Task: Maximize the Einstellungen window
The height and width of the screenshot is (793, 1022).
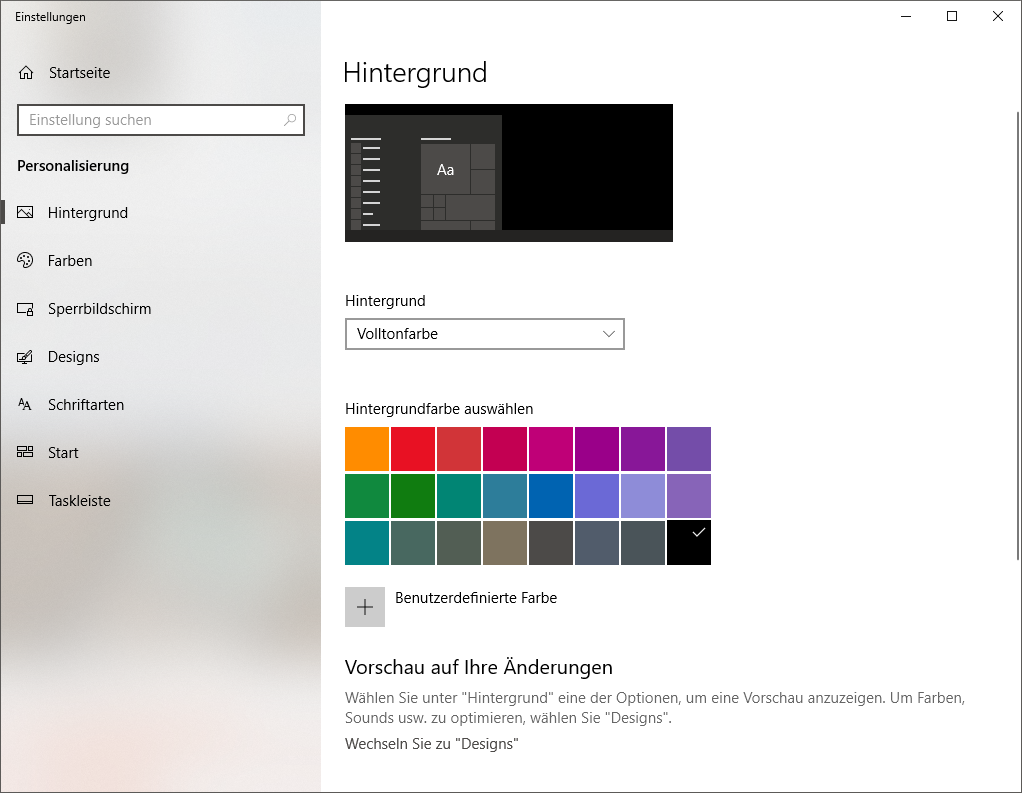Action: (x=952, y=16)
